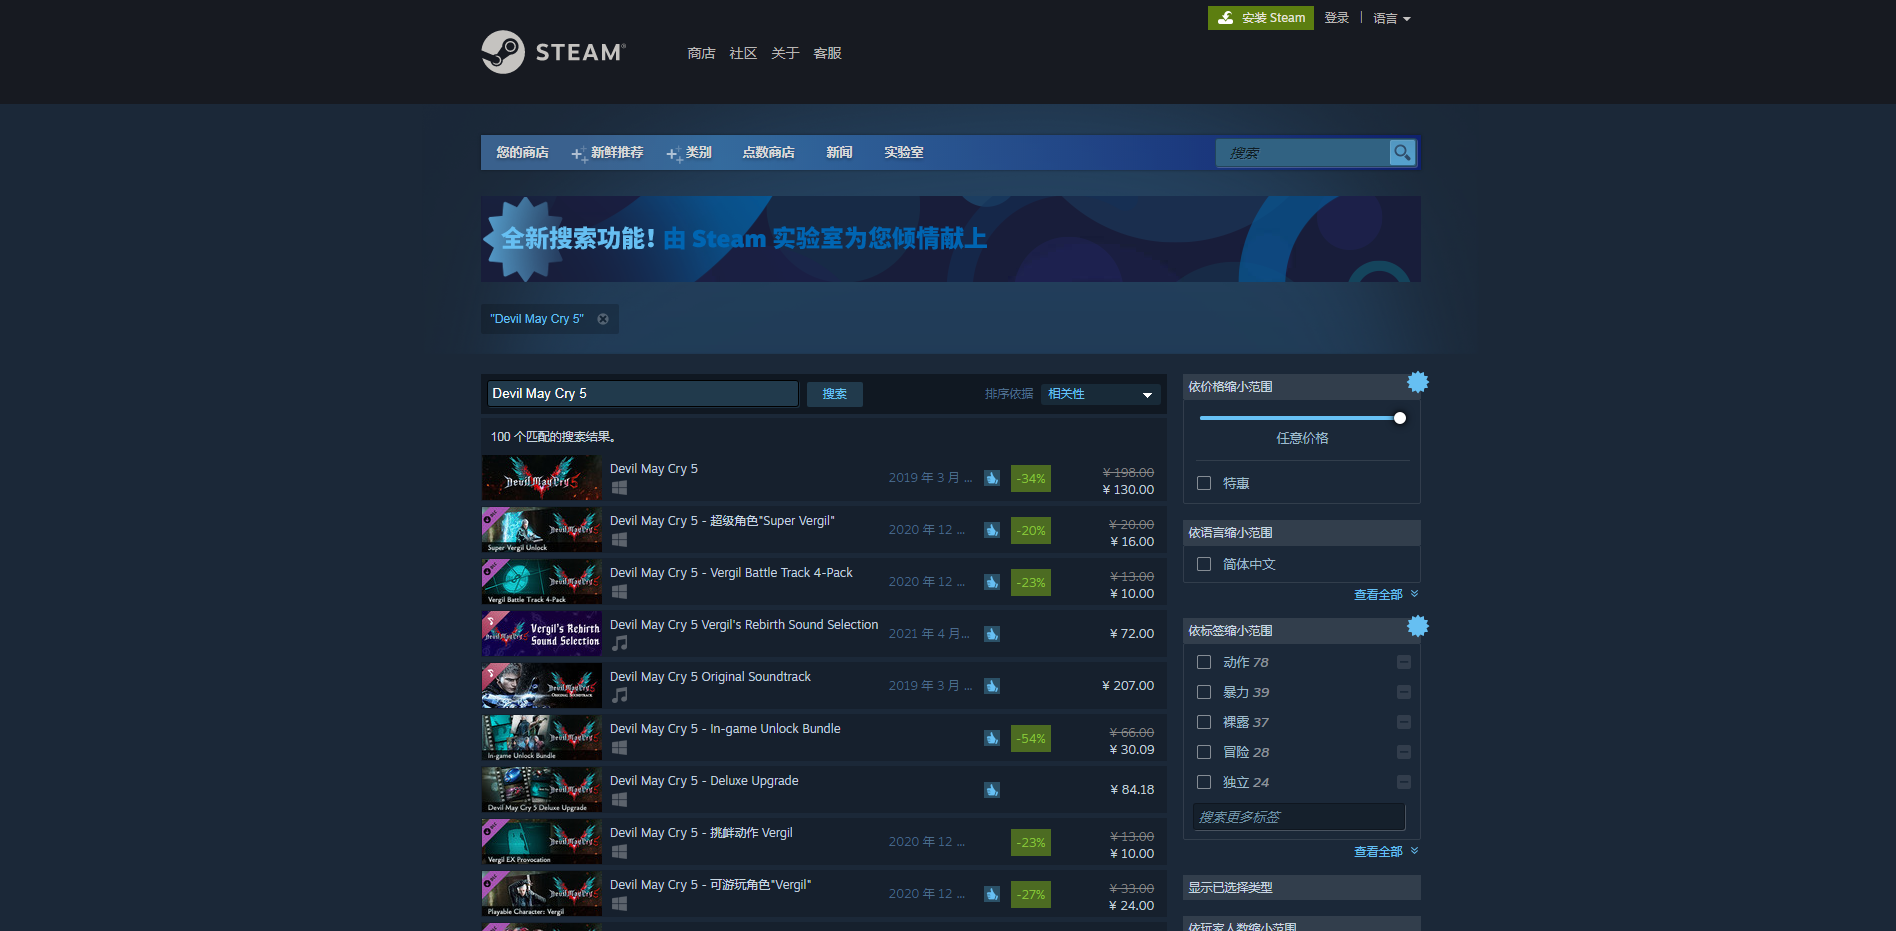Open the 客服 support page
1896x931 pixels.
827,53
